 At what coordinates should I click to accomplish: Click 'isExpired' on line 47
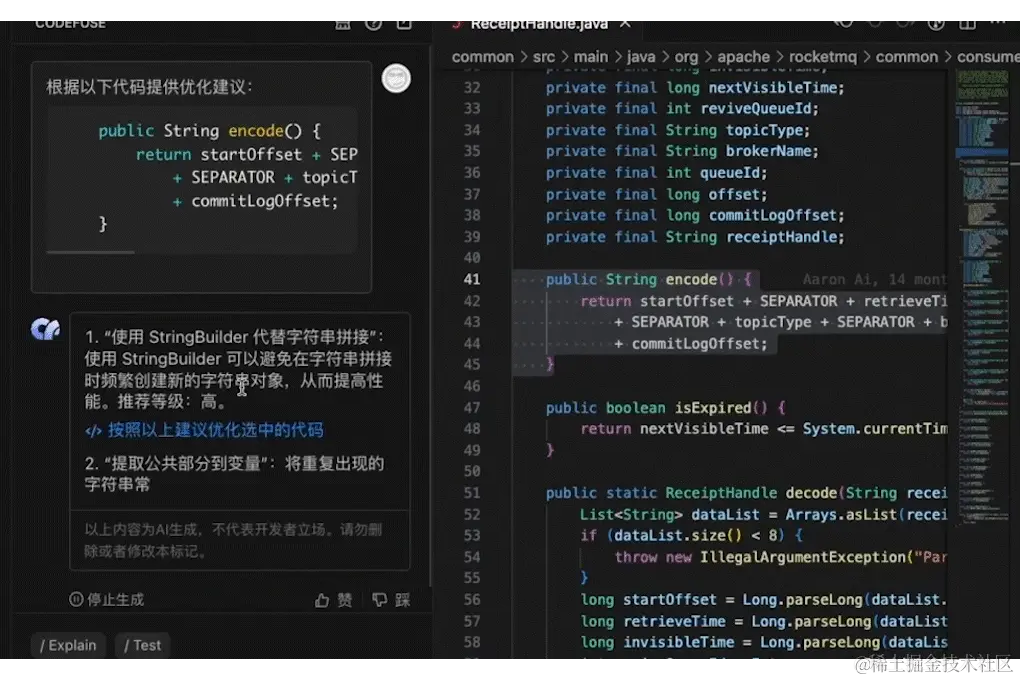tap(713, 407)
